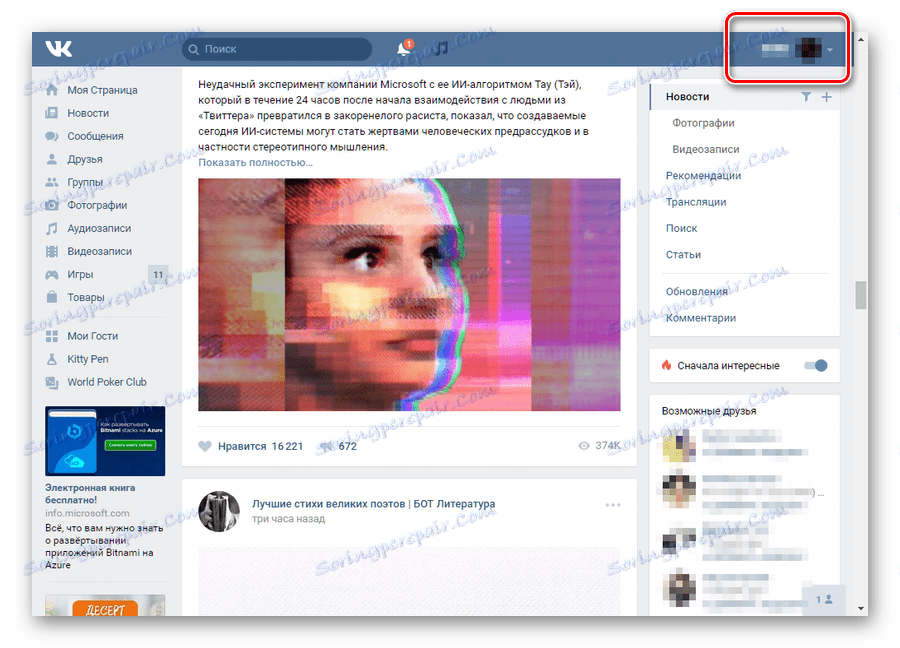Image resolution: width=900 pixels, height=648 pixels.
Task: Open Обновления section
Action: pyautogui.click(x=696, y=292)
